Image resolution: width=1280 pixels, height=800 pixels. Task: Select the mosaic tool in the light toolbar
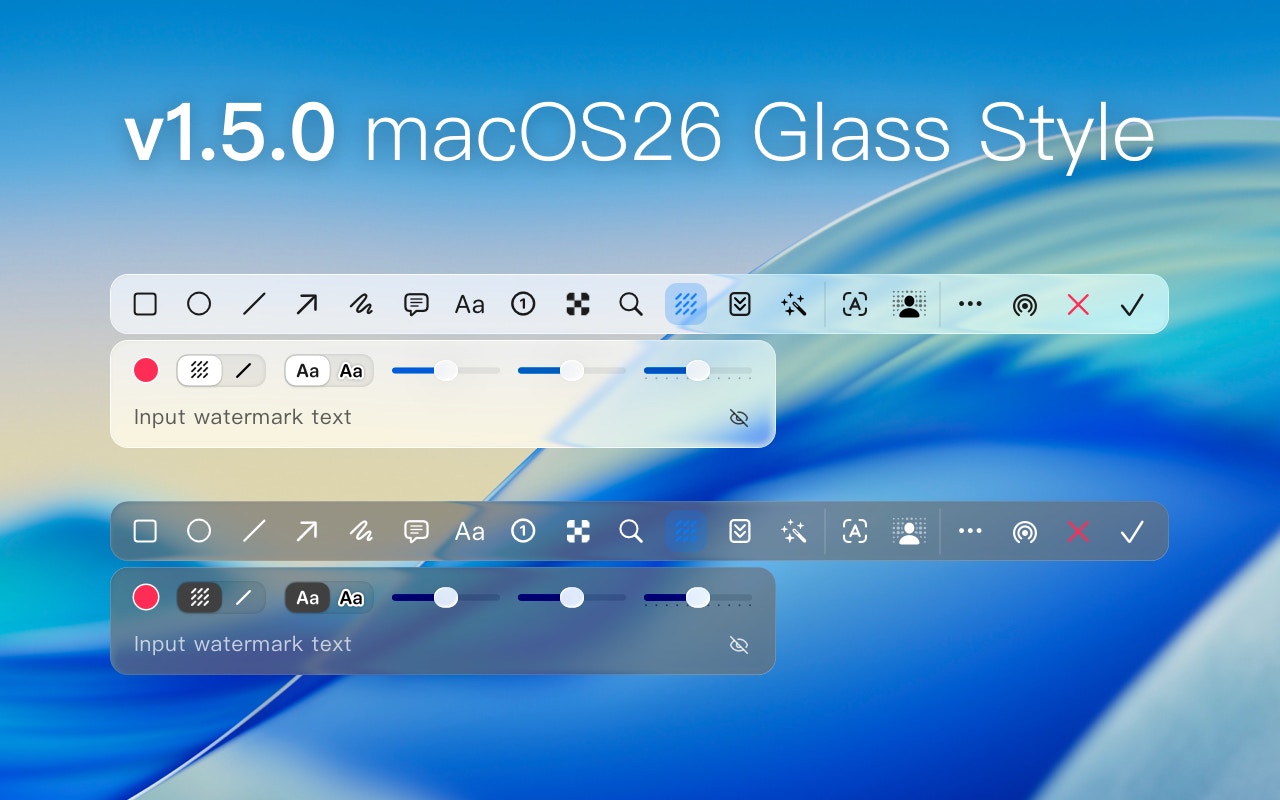pyautogui.click(x=578, y=304)
